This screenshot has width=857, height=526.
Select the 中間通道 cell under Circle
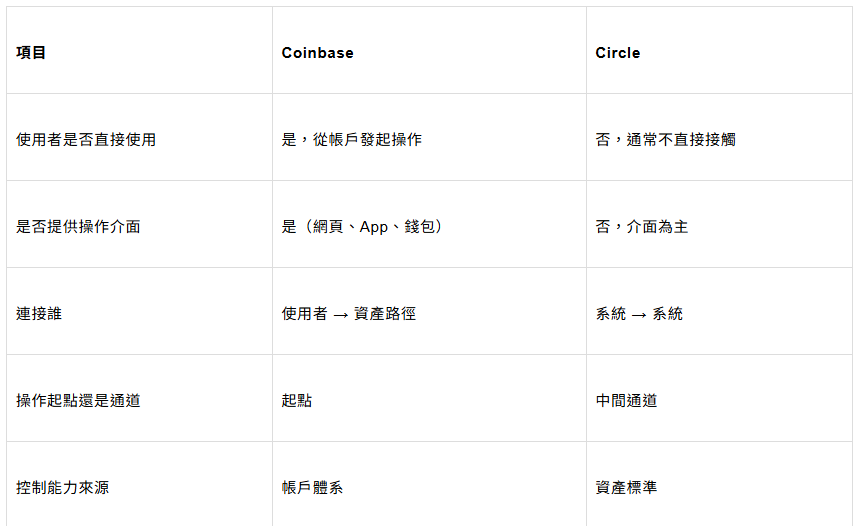[x=626, y=401]
